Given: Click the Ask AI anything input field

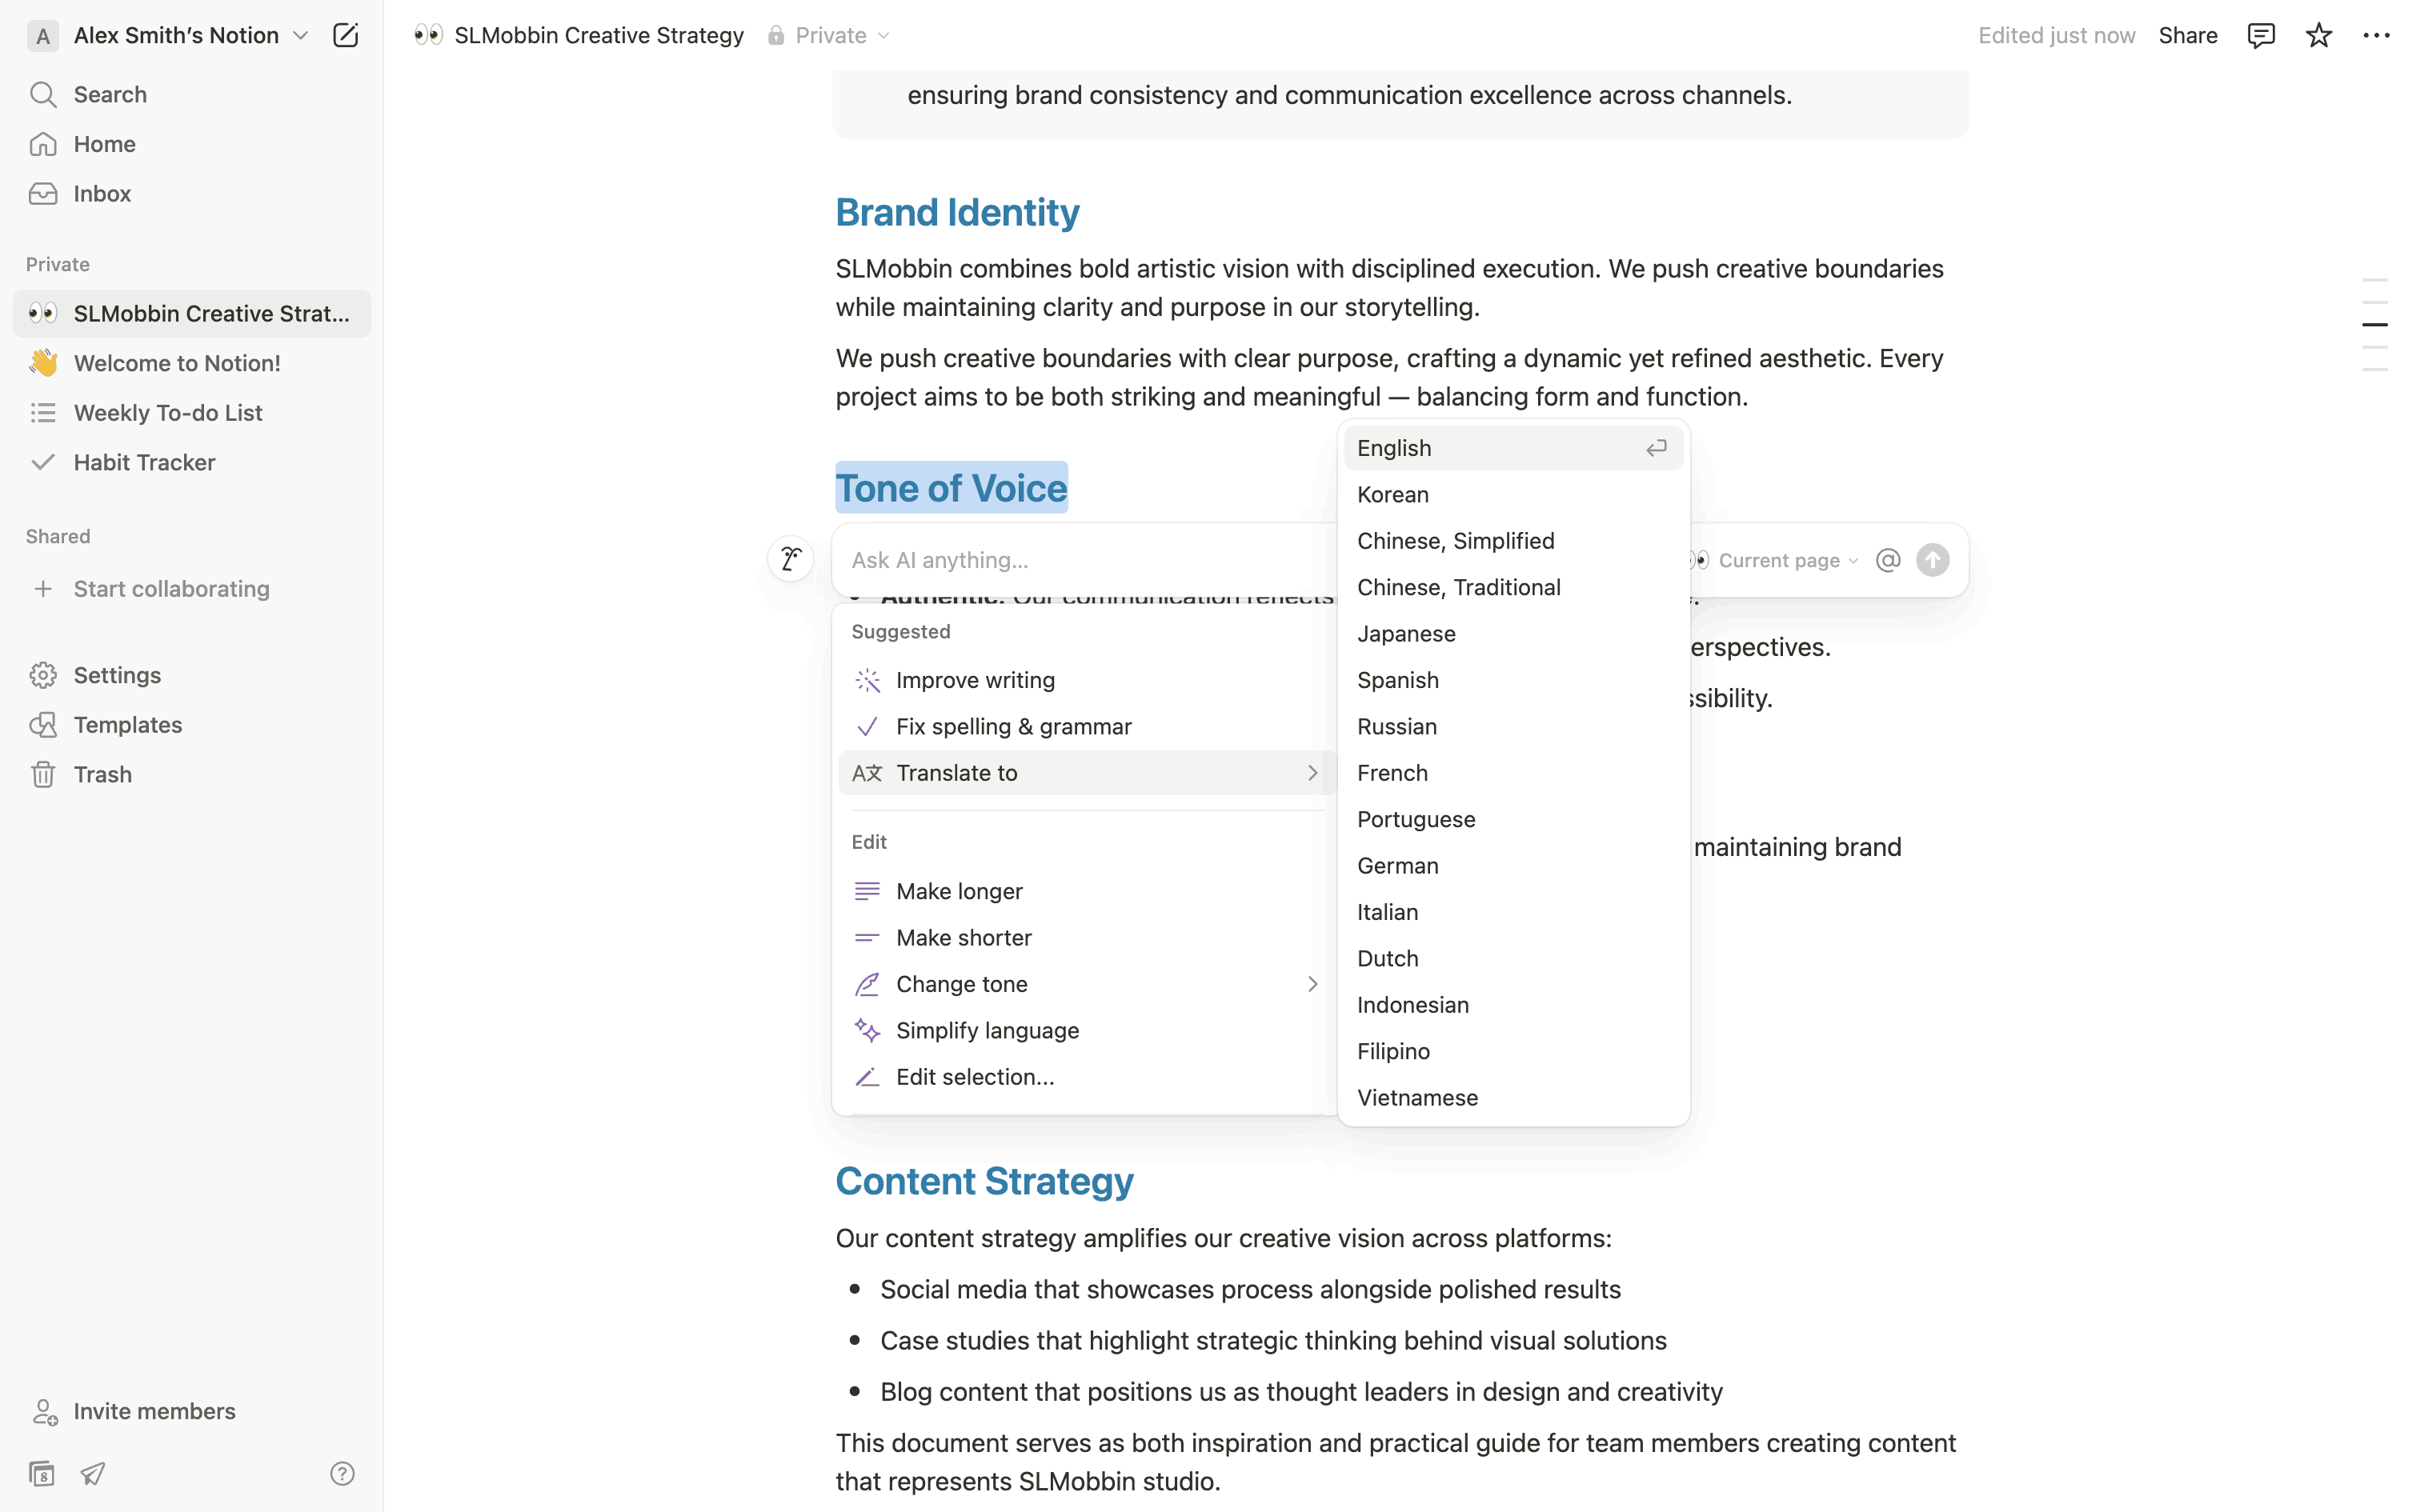Looking at the screenshot, I should click(x=1080, y=560).
